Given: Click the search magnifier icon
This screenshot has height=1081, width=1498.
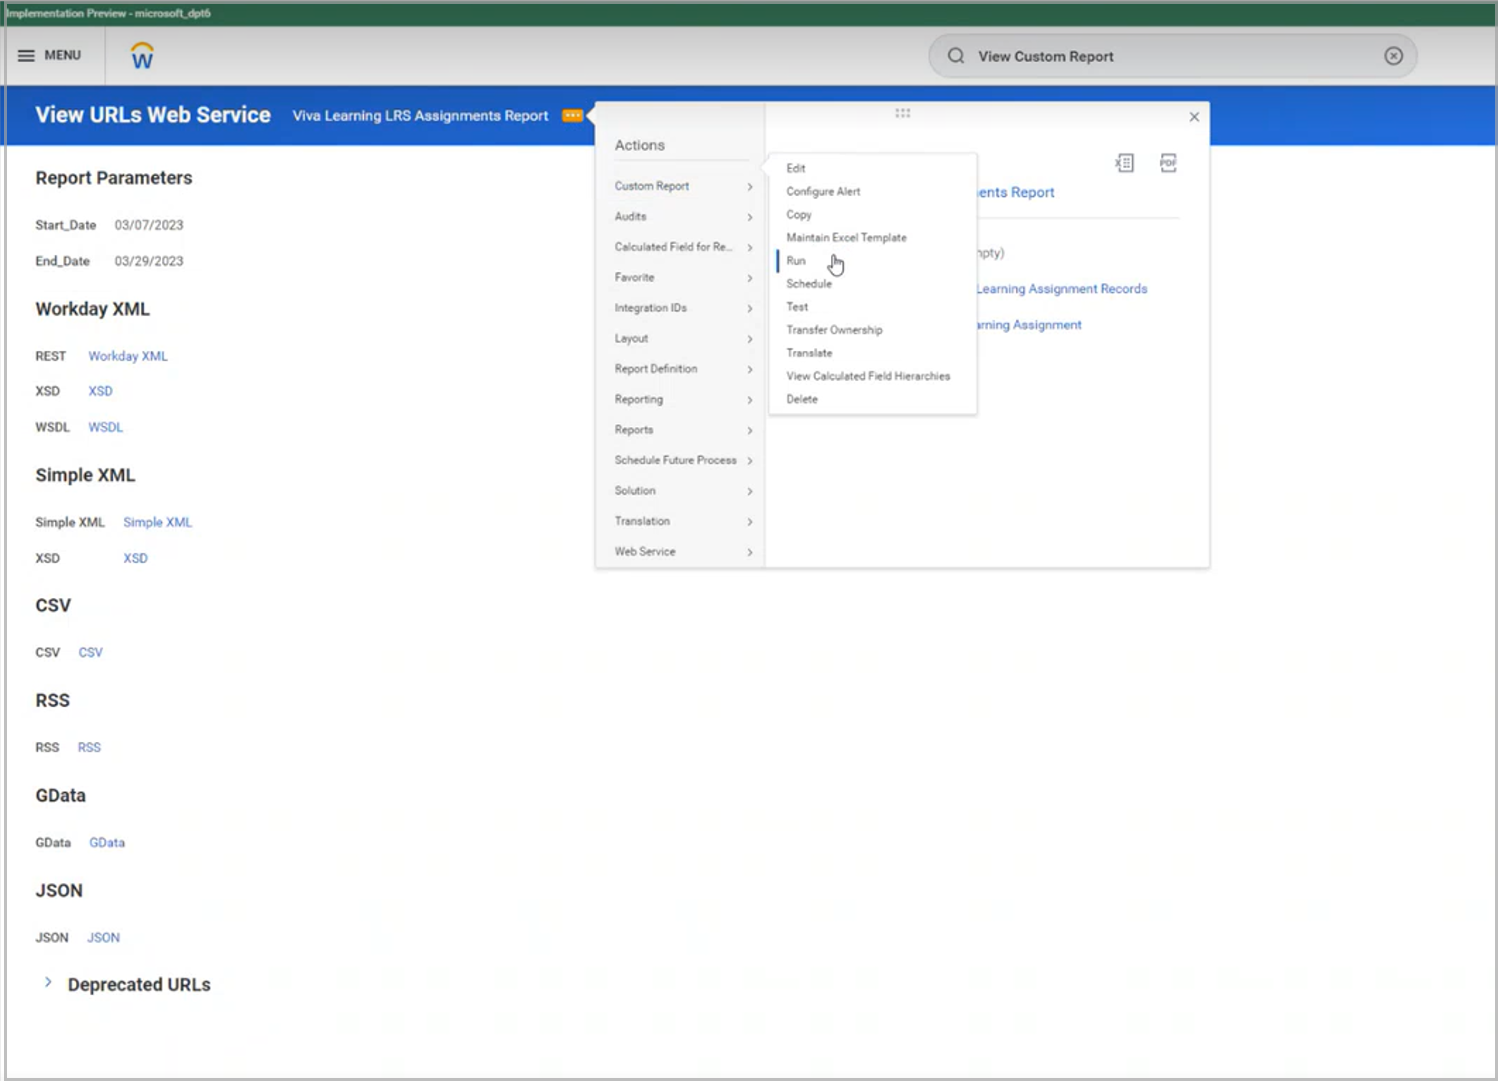Looking at the screenshot, I should pos(956,56).
